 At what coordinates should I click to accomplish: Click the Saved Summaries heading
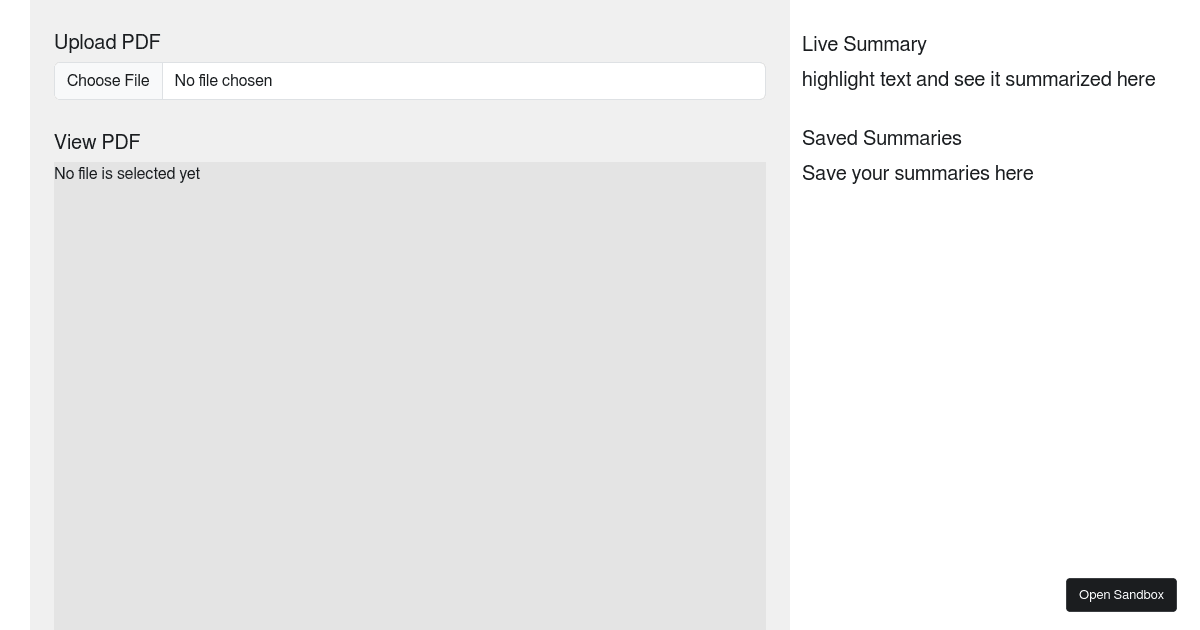882,138
